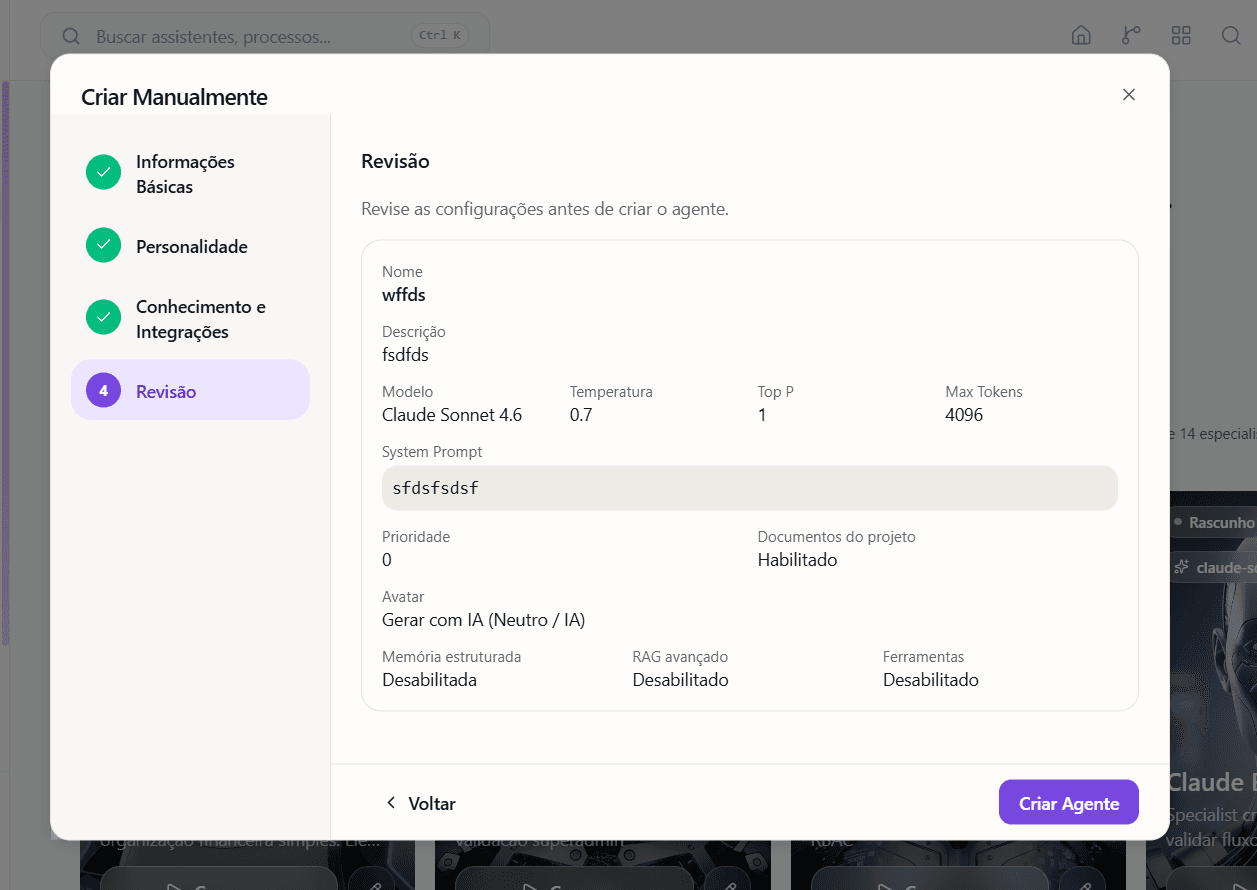1257x890 pixels.
Task: Click the green checkmark beside Informações Básicas
Action: 103,172
